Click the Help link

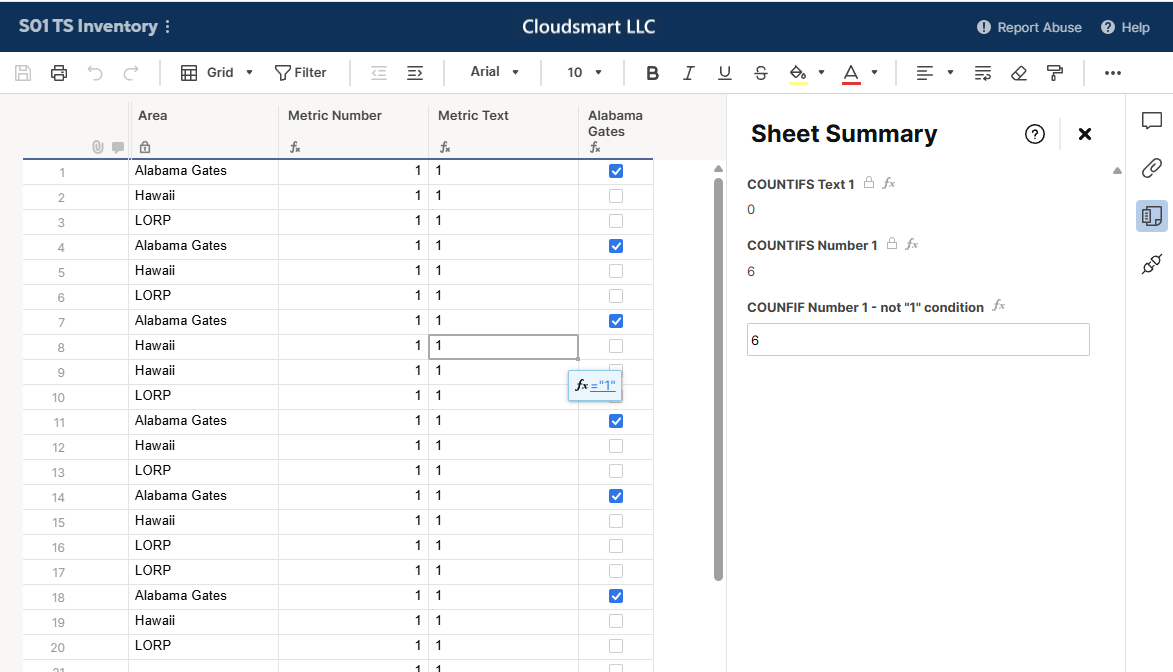pyautogui.click(x=1125, y=27)
